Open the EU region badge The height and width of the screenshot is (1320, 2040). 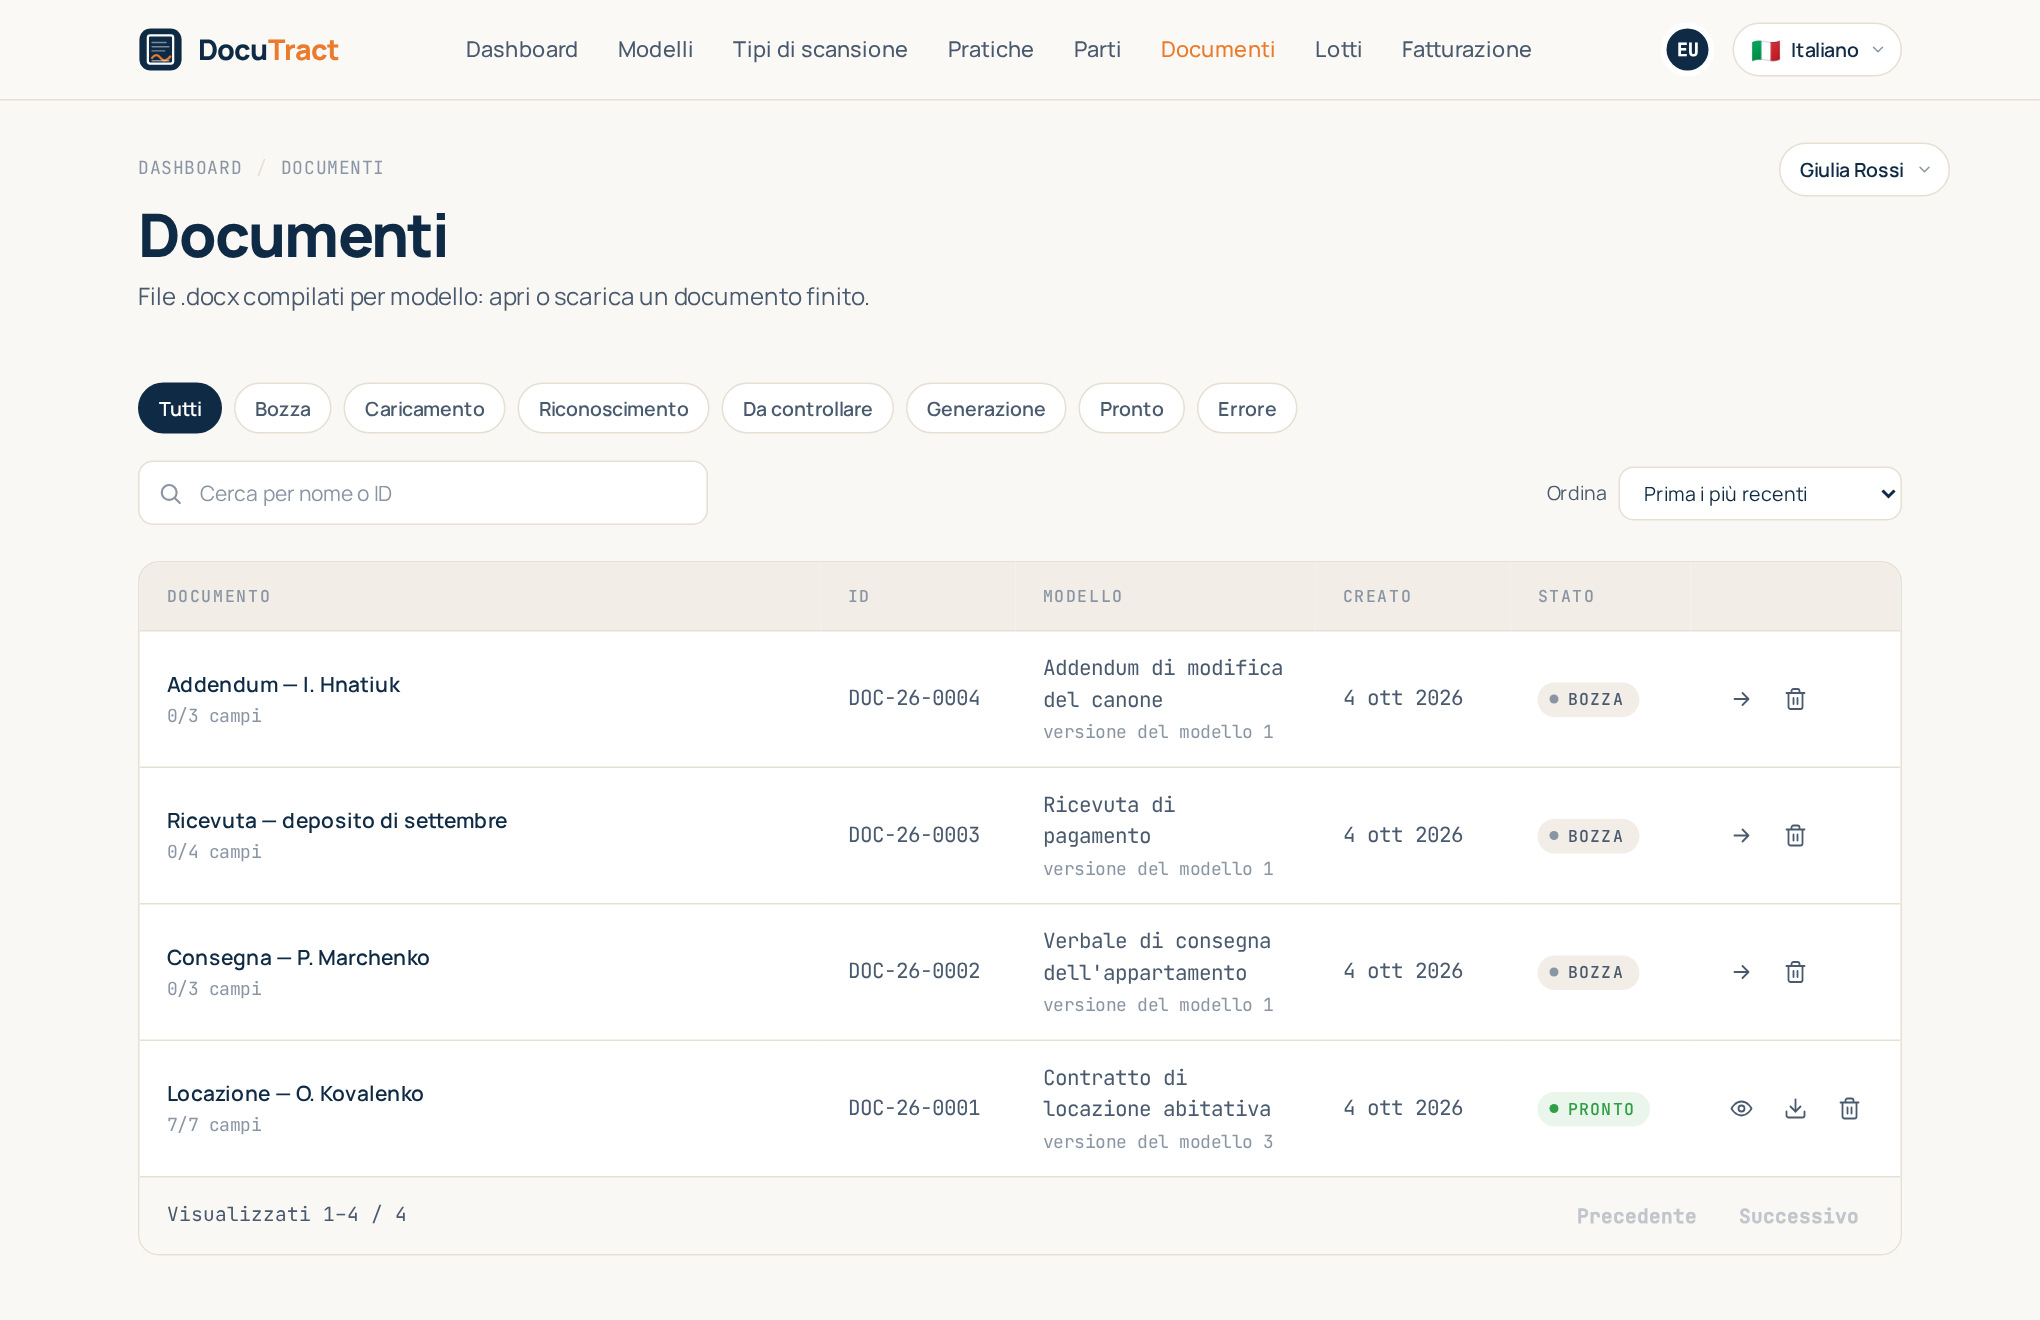(1687, 49)
